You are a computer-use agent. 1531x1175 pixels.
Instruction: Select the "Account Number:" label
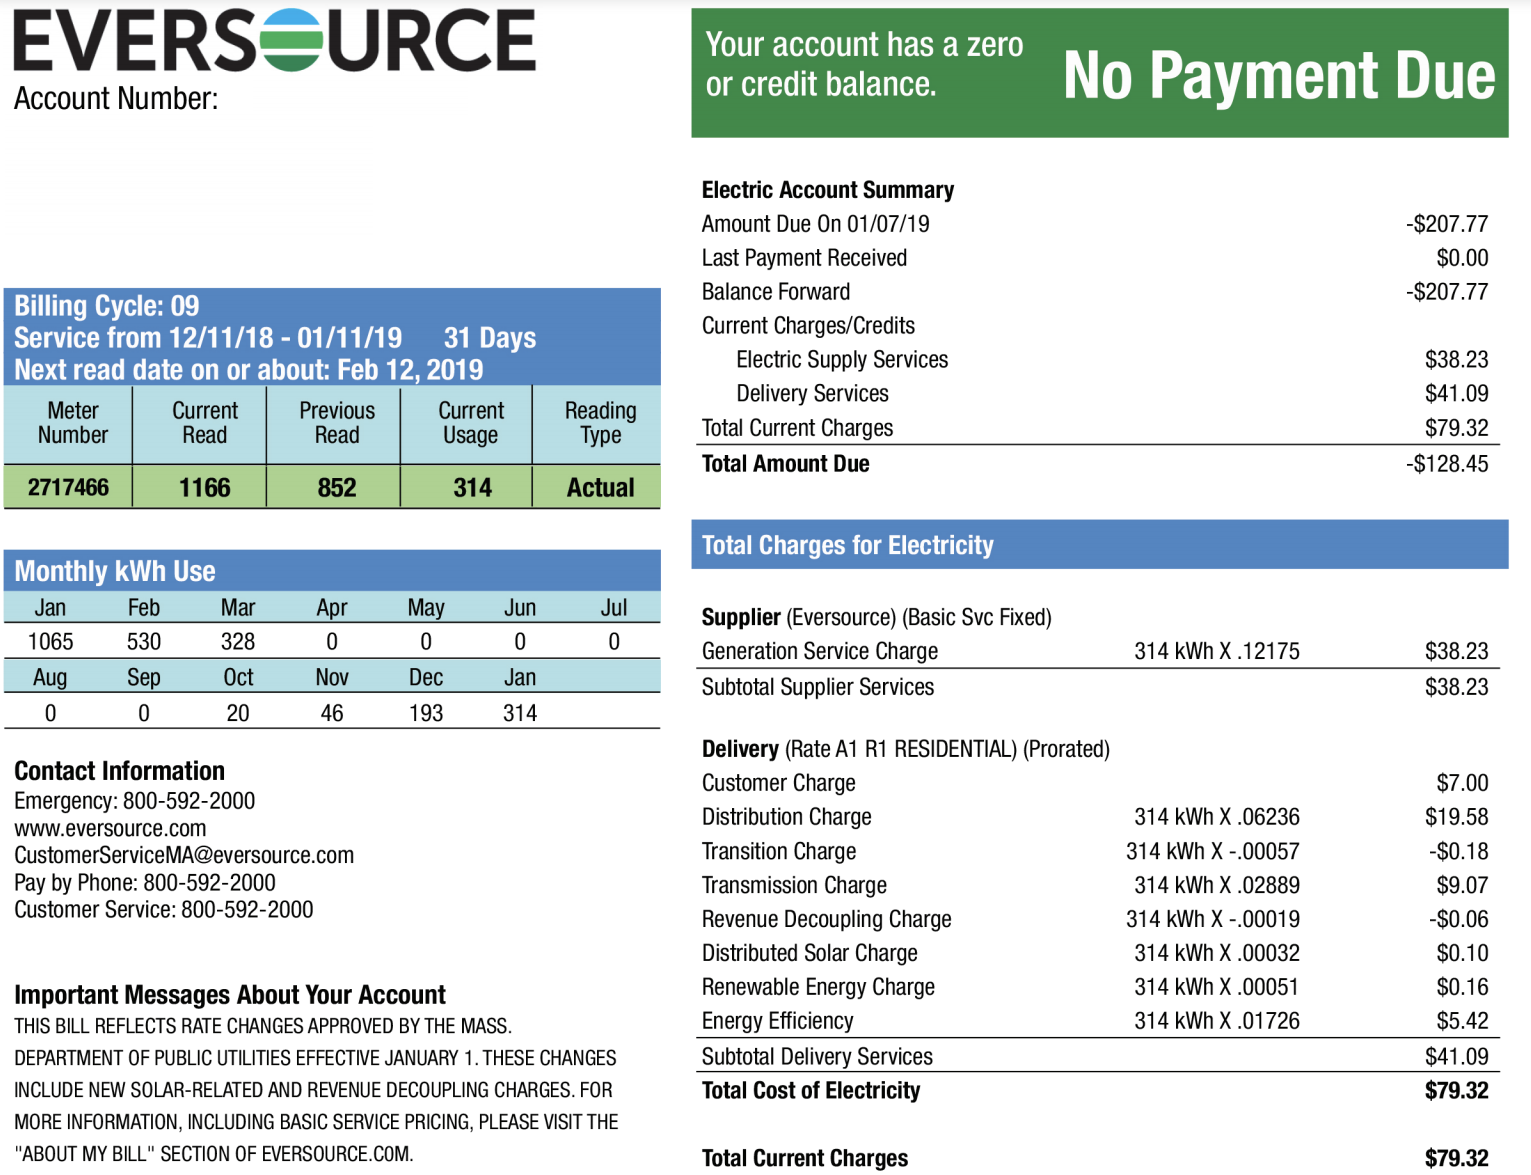tap(116, 99)
